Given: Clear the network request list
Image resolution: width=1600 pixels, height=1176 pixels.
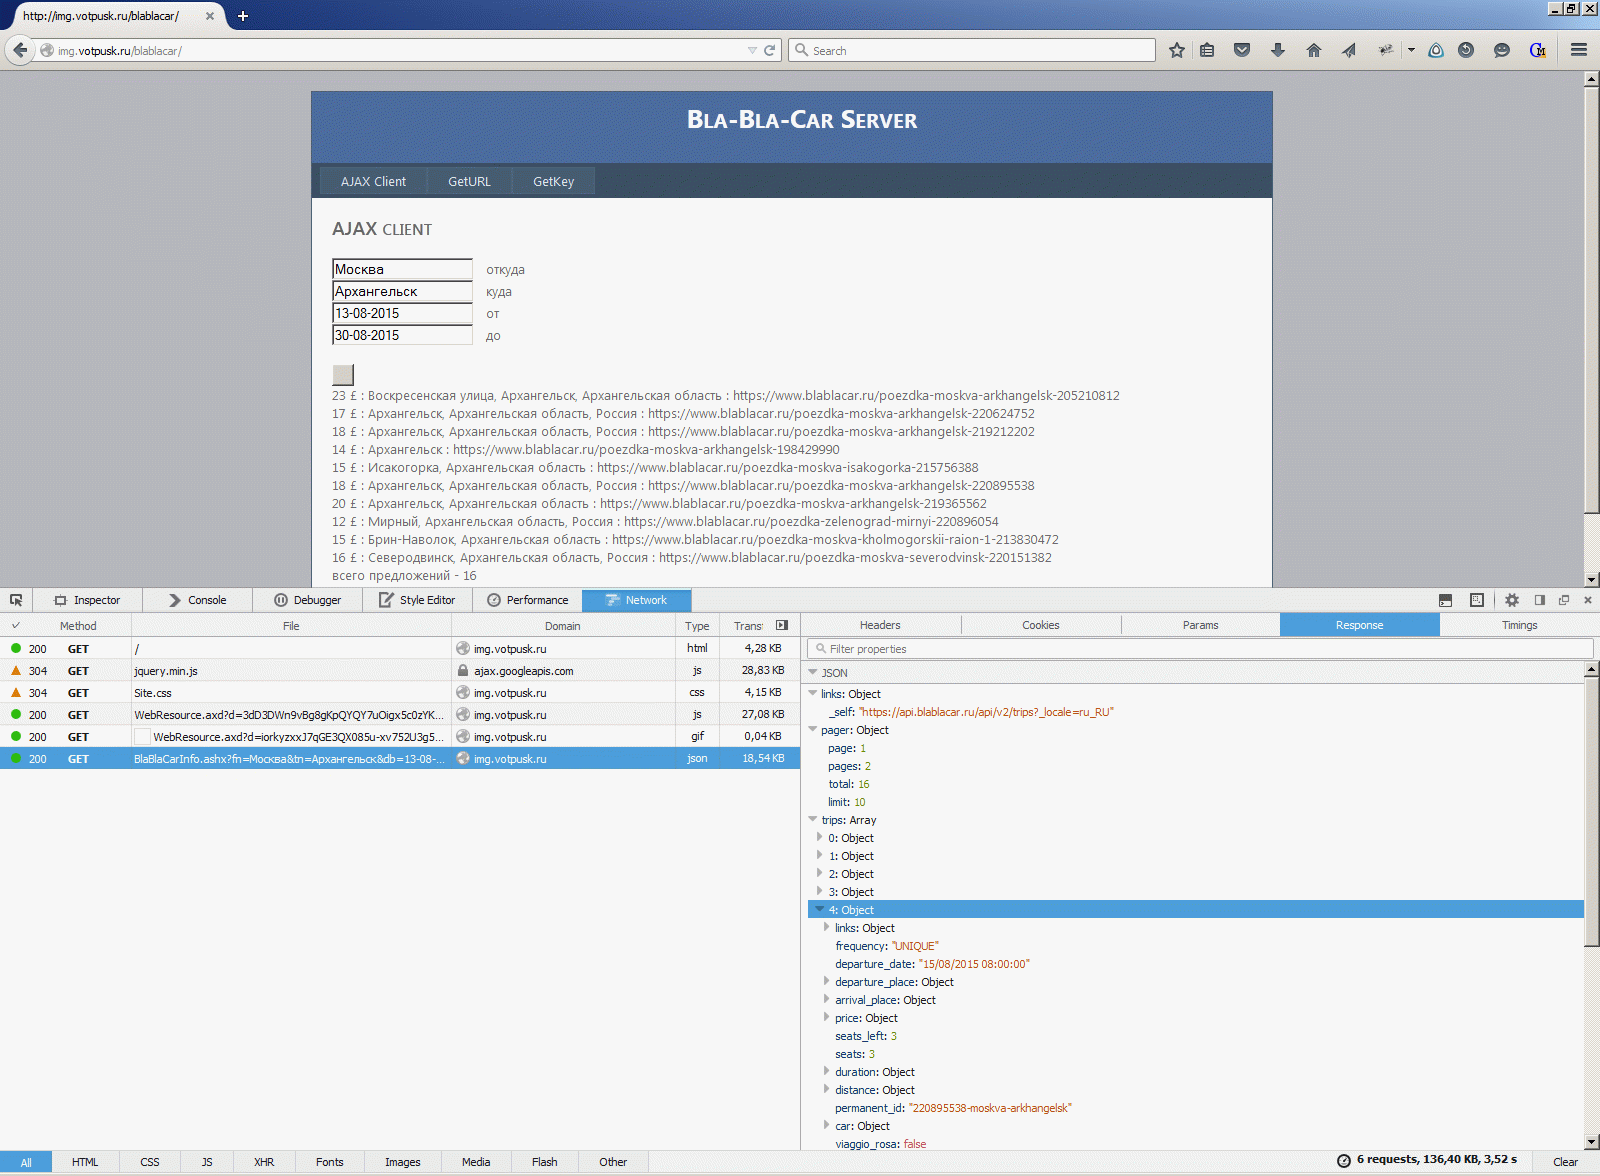Looking at the screenshot, I should pyautogui.click(x=1565, y=1162).
